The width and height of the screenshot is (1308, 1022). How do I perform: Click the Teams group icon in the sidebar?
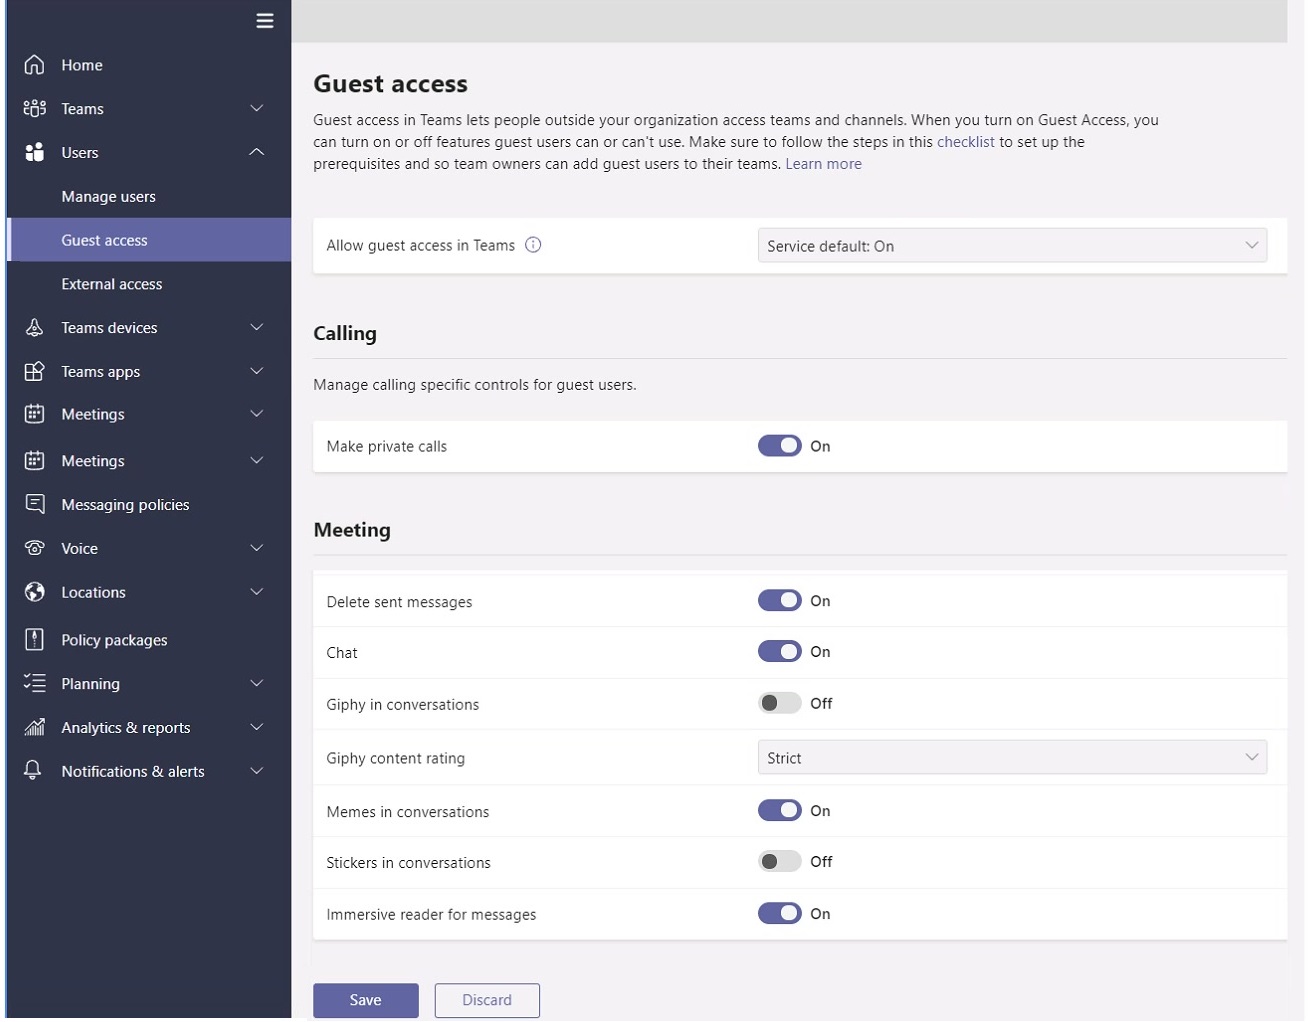pyautogui.click(x=35, y=109)
